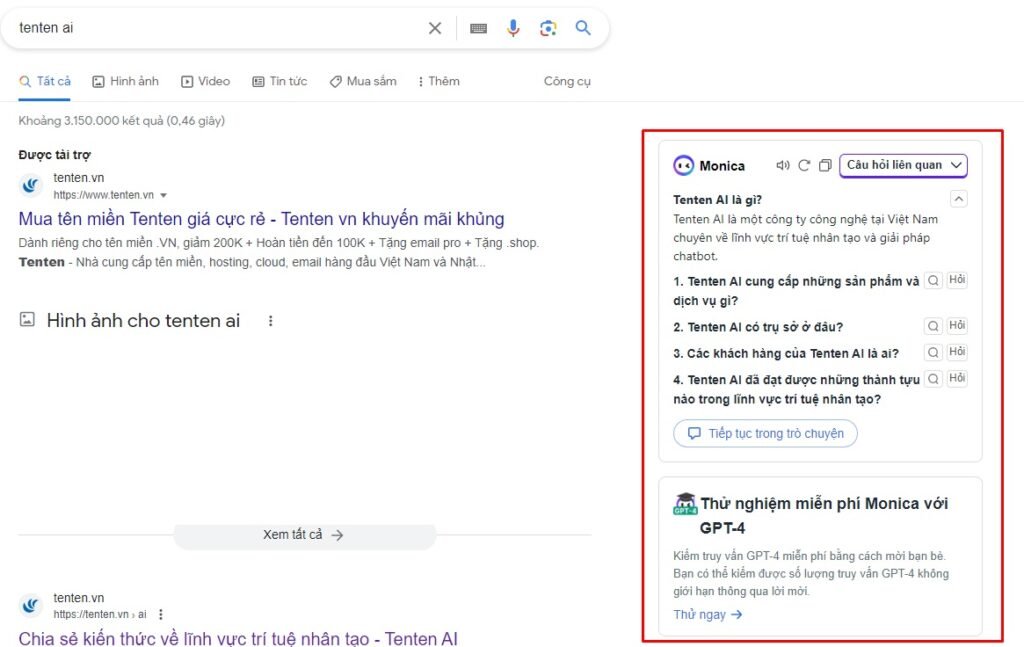Image resolution: width=1024 pixels, height=647 pixels.
Task: Switch to the Tin tức tab
Action: (280, 82)
